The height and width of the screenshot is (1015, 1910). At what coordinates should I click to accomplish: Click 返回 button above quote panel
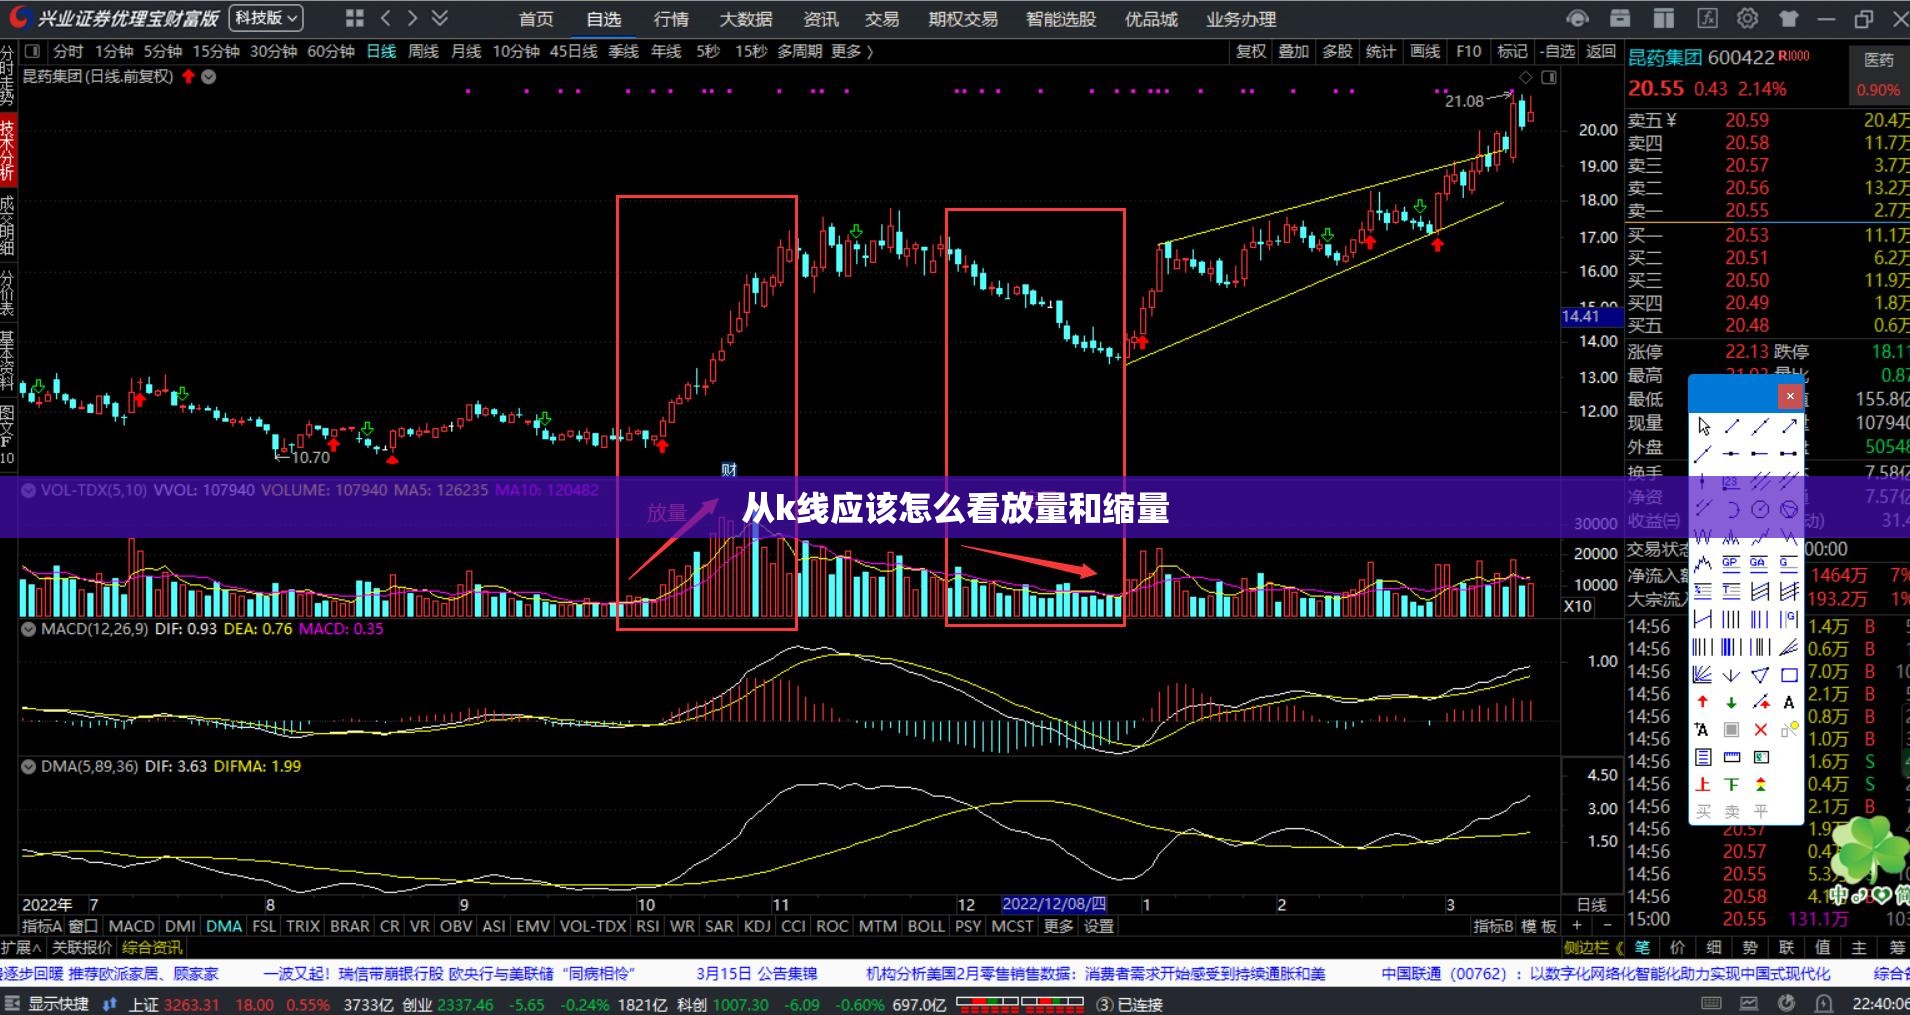[x=1601, y=51]
